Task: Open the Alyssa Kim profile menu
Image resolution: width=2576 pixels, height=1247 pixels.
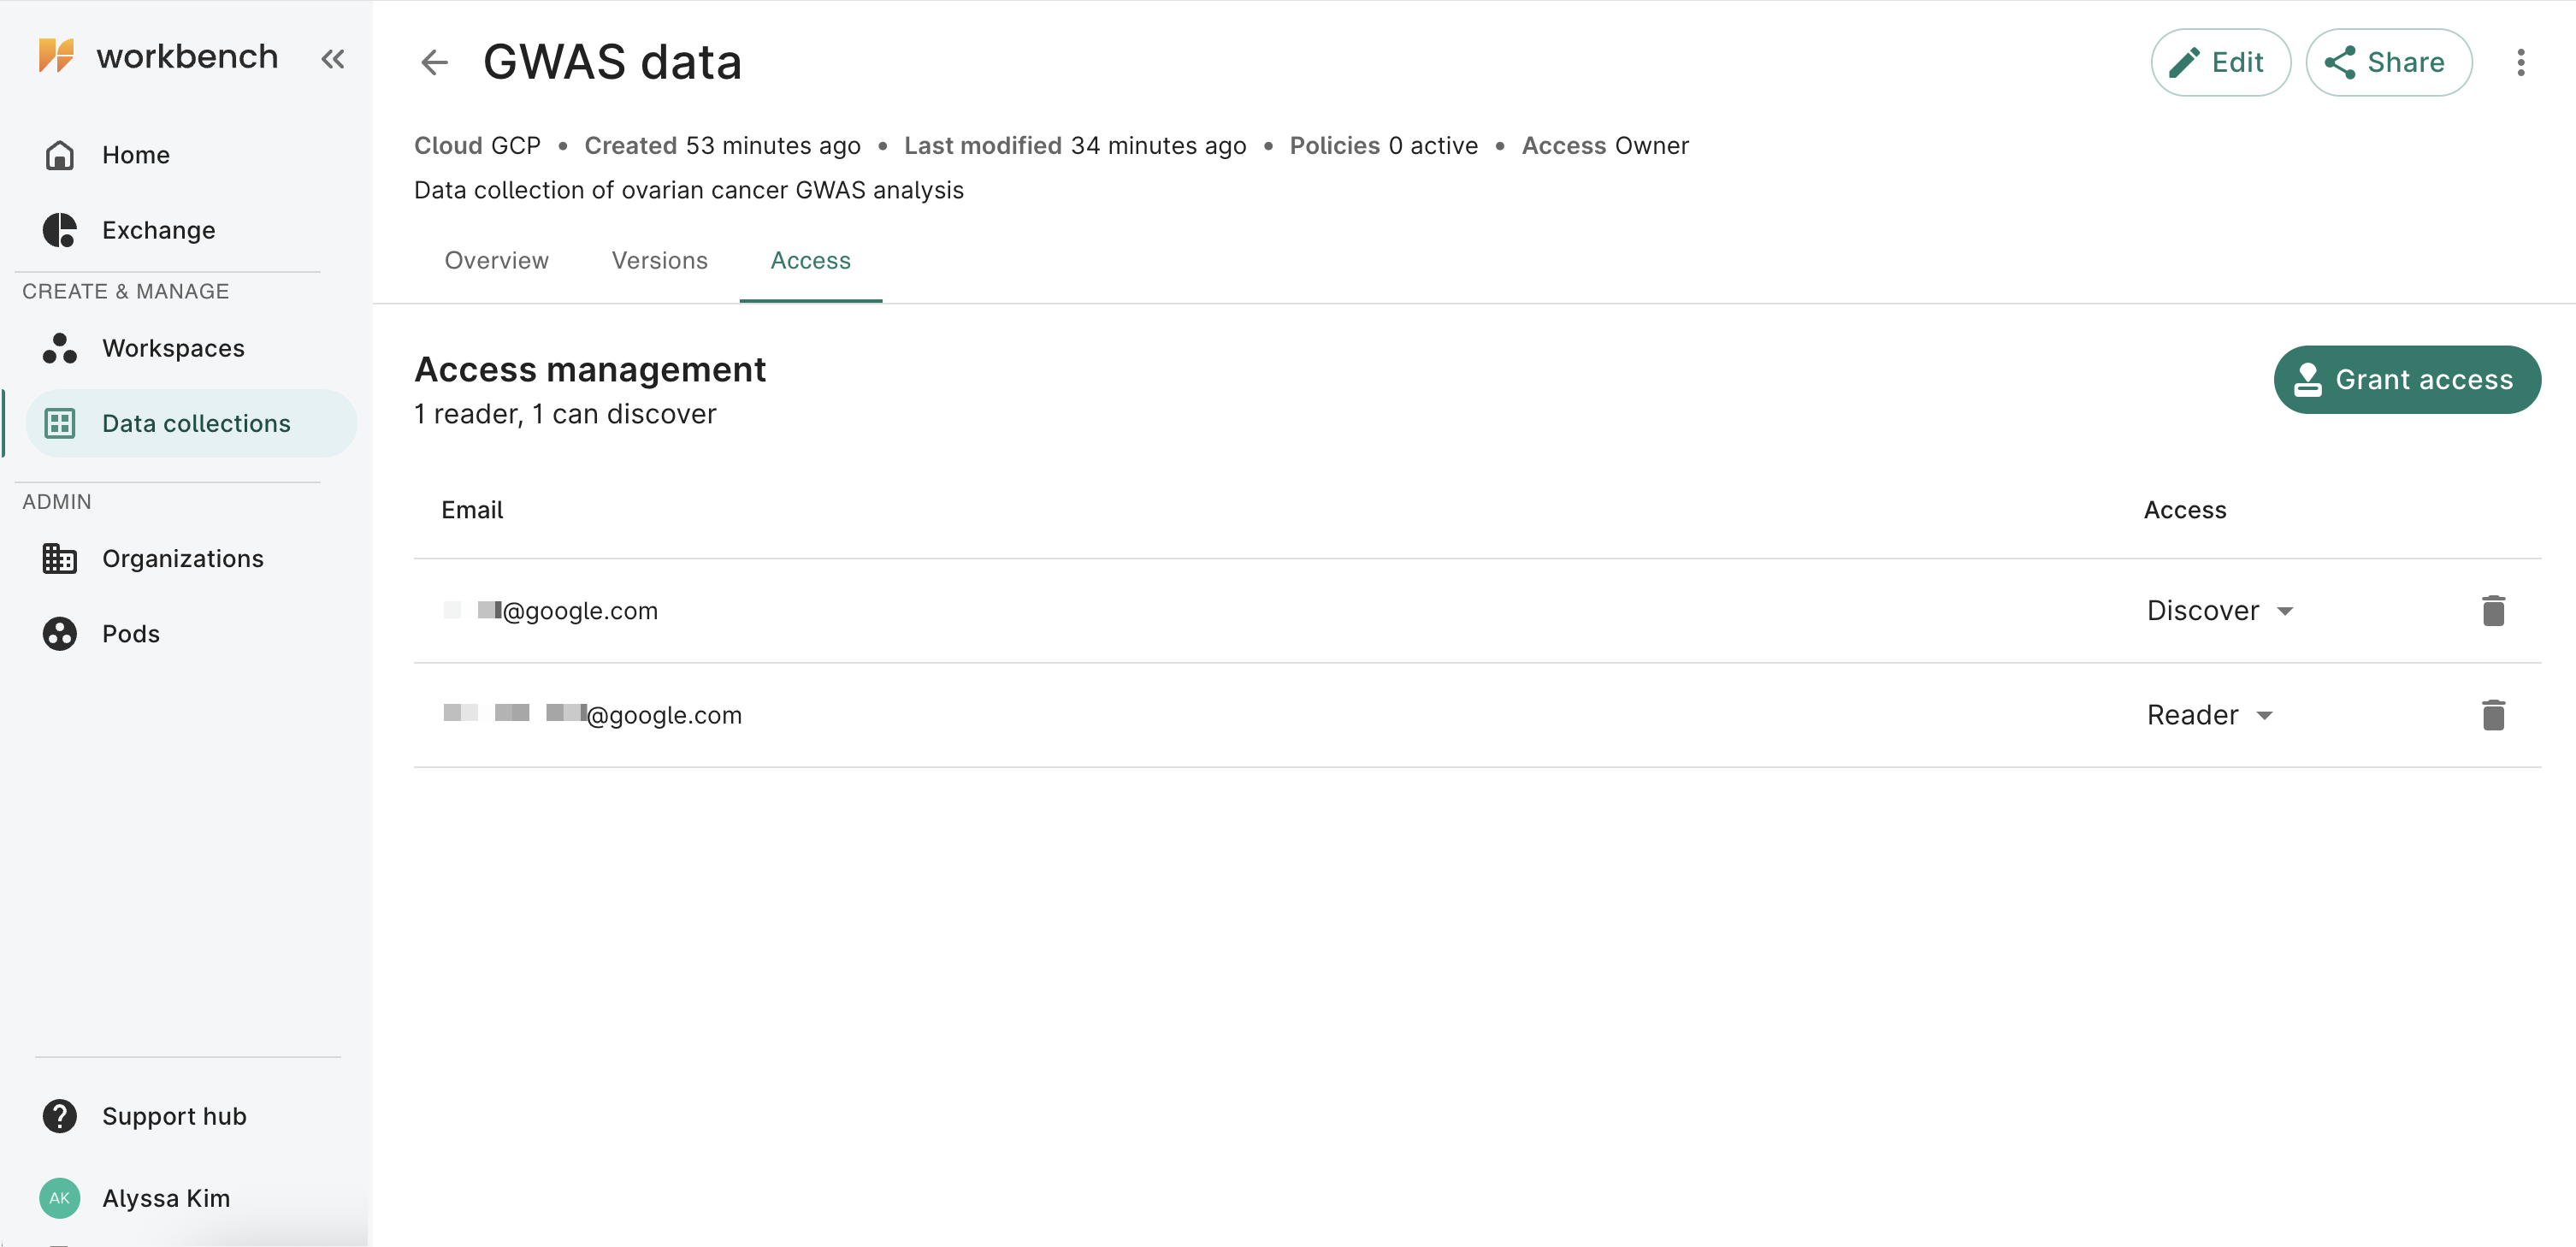Action: [165, 1197]
